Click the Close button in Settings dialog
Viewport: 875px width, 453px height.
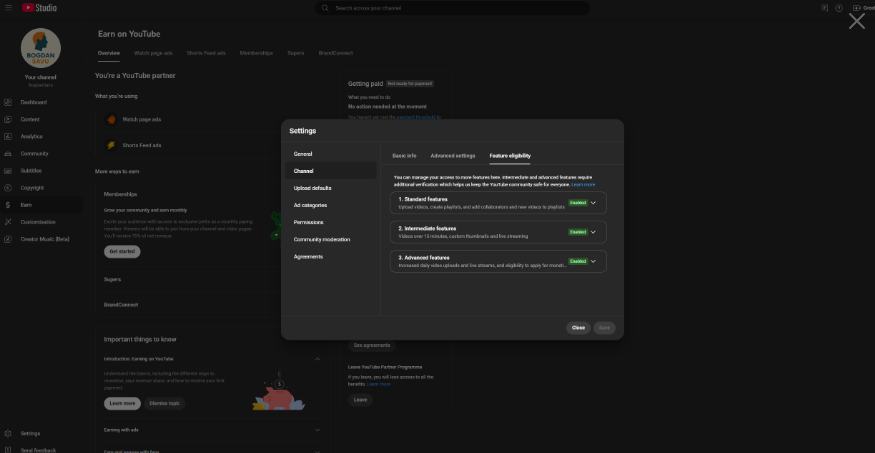(x=578, y=327)
